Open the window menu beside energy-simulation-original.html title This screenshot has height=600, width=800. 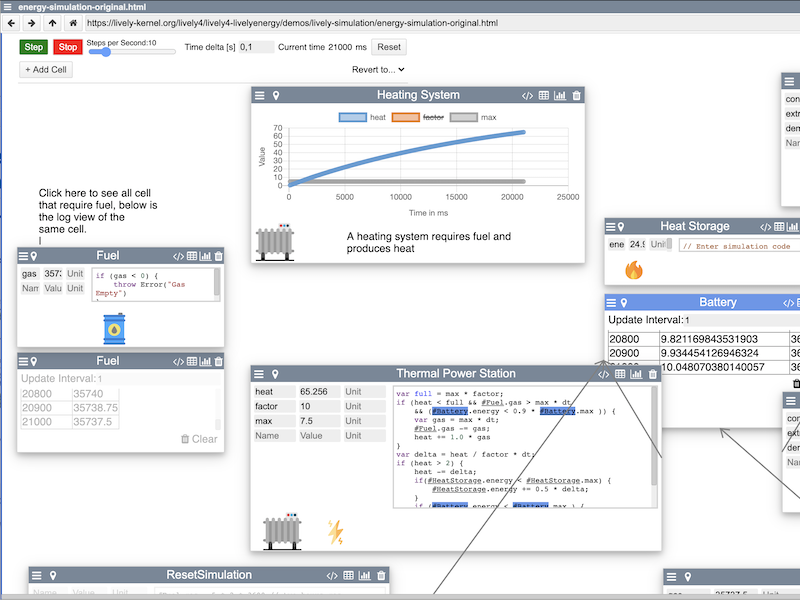[x=8, y=6]
